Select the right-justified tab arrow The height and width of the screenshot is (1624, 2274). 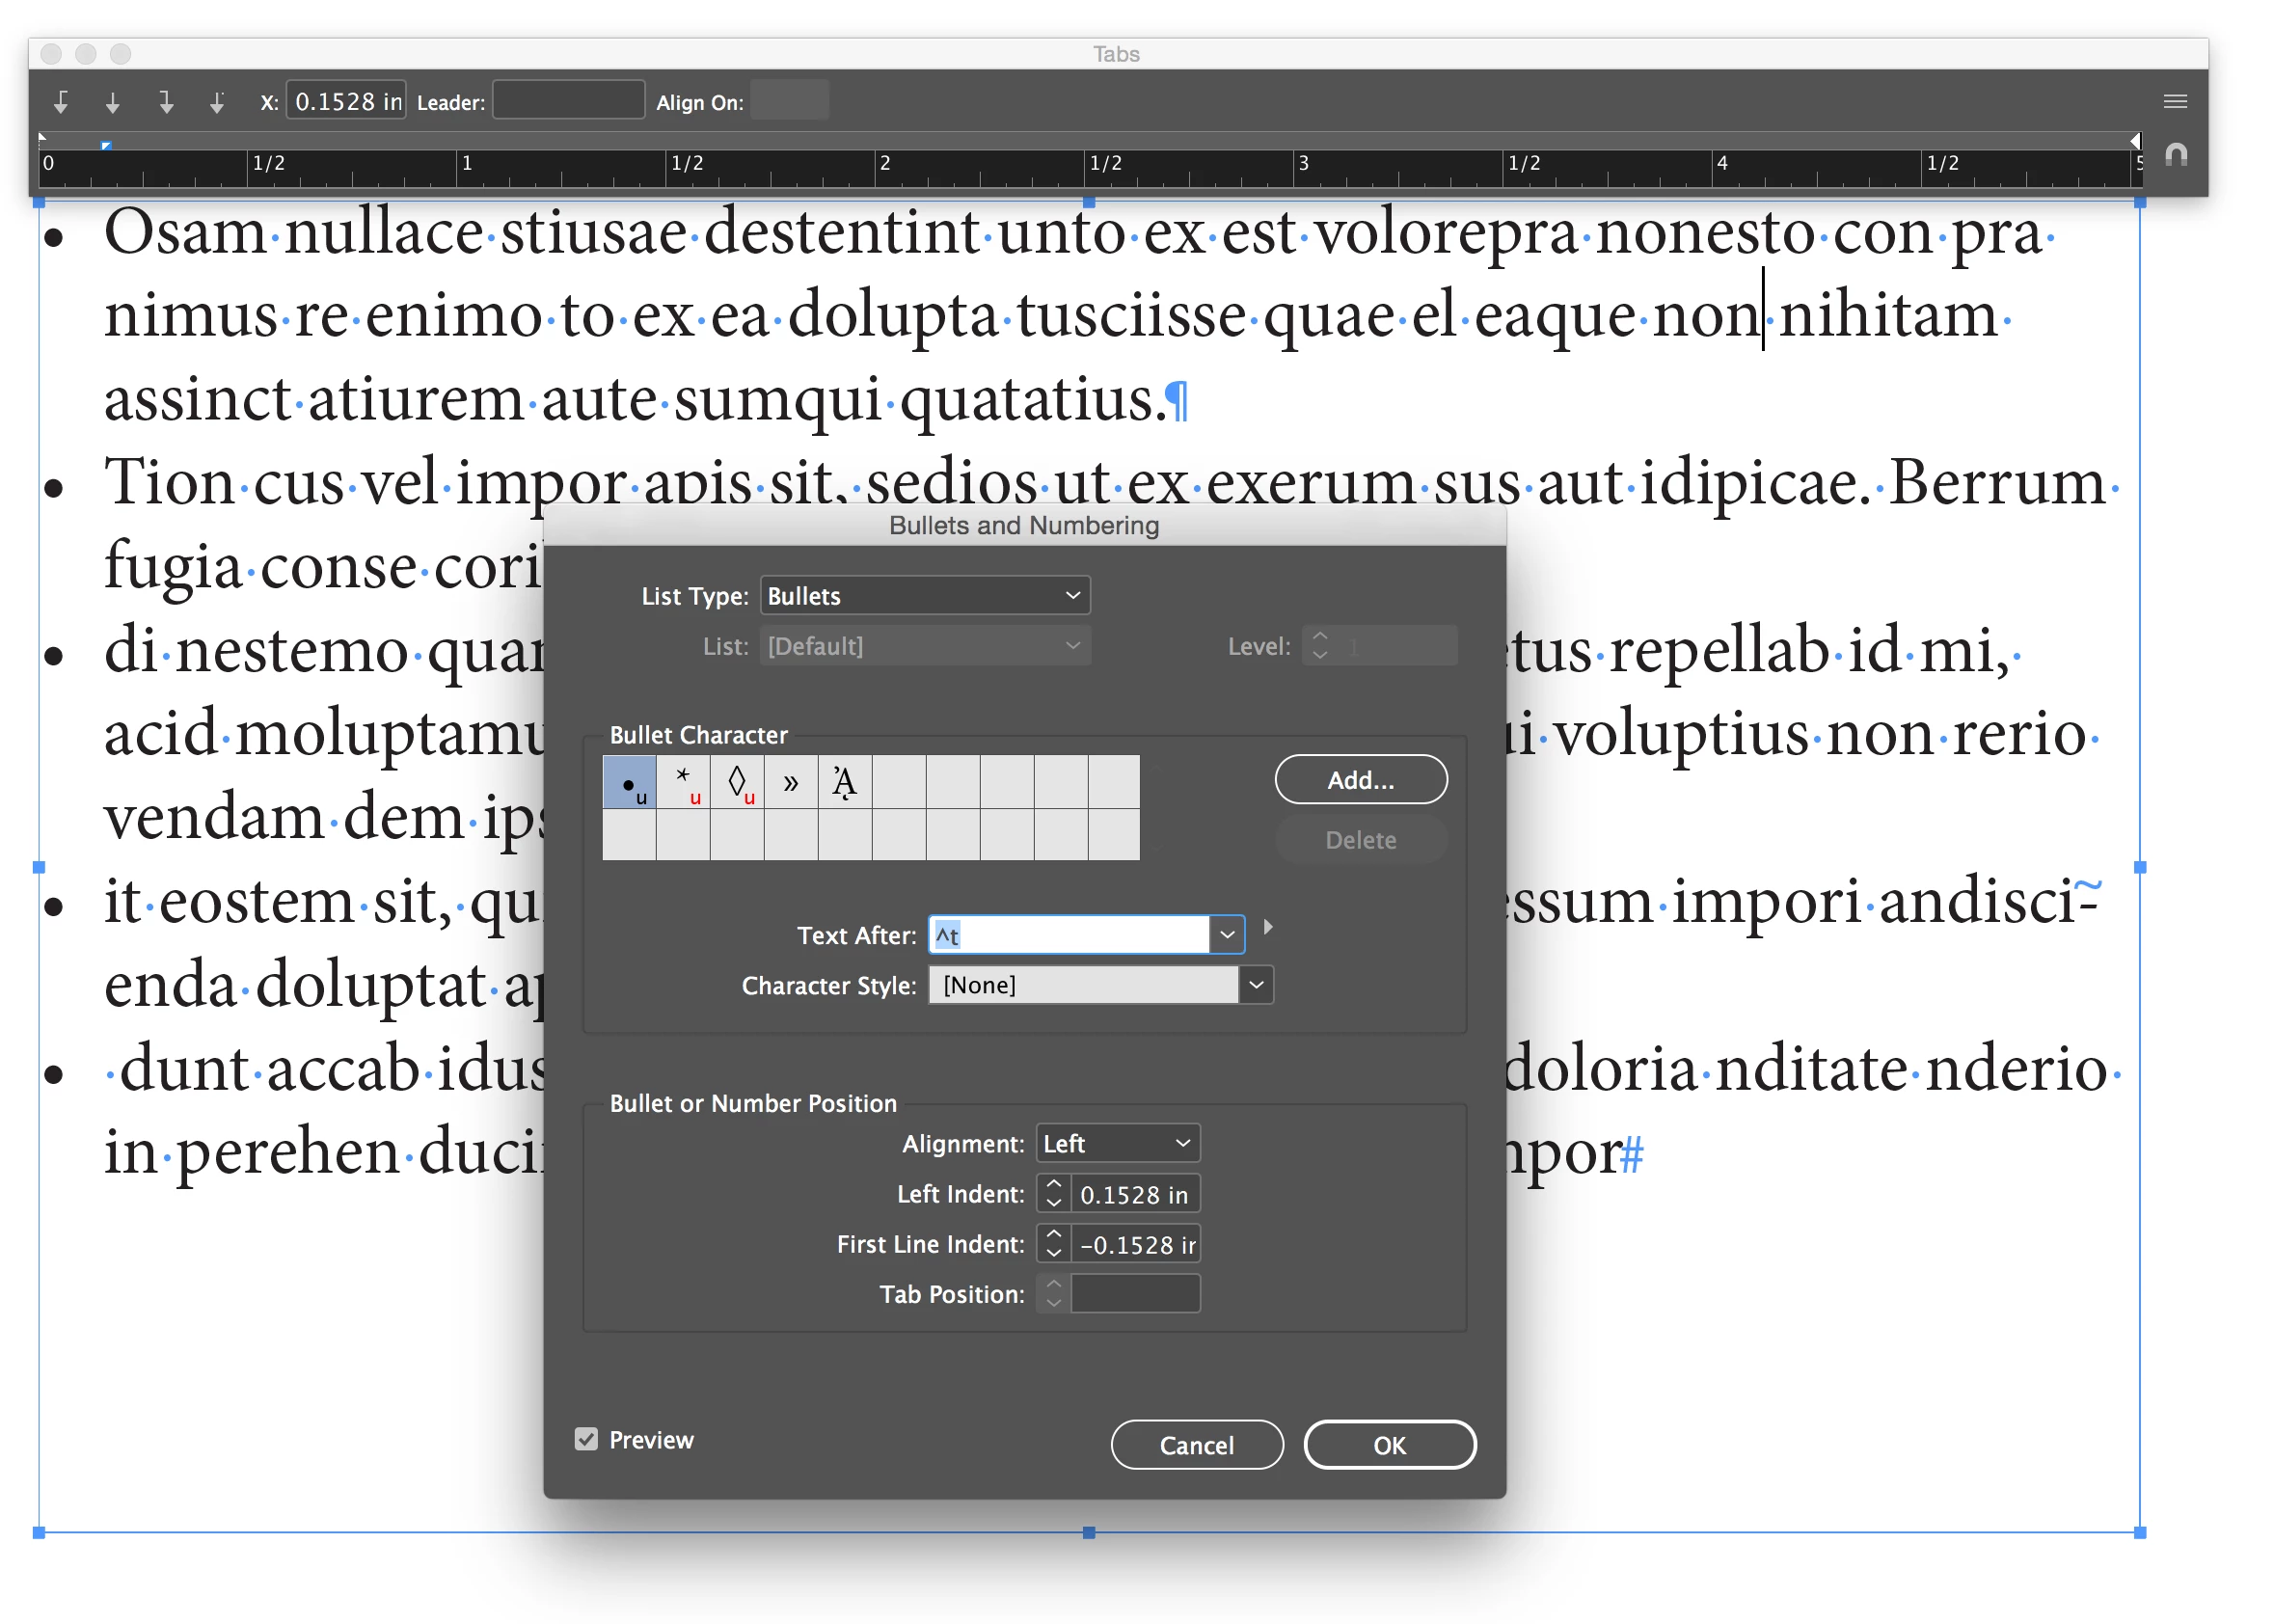pos(166,102)
